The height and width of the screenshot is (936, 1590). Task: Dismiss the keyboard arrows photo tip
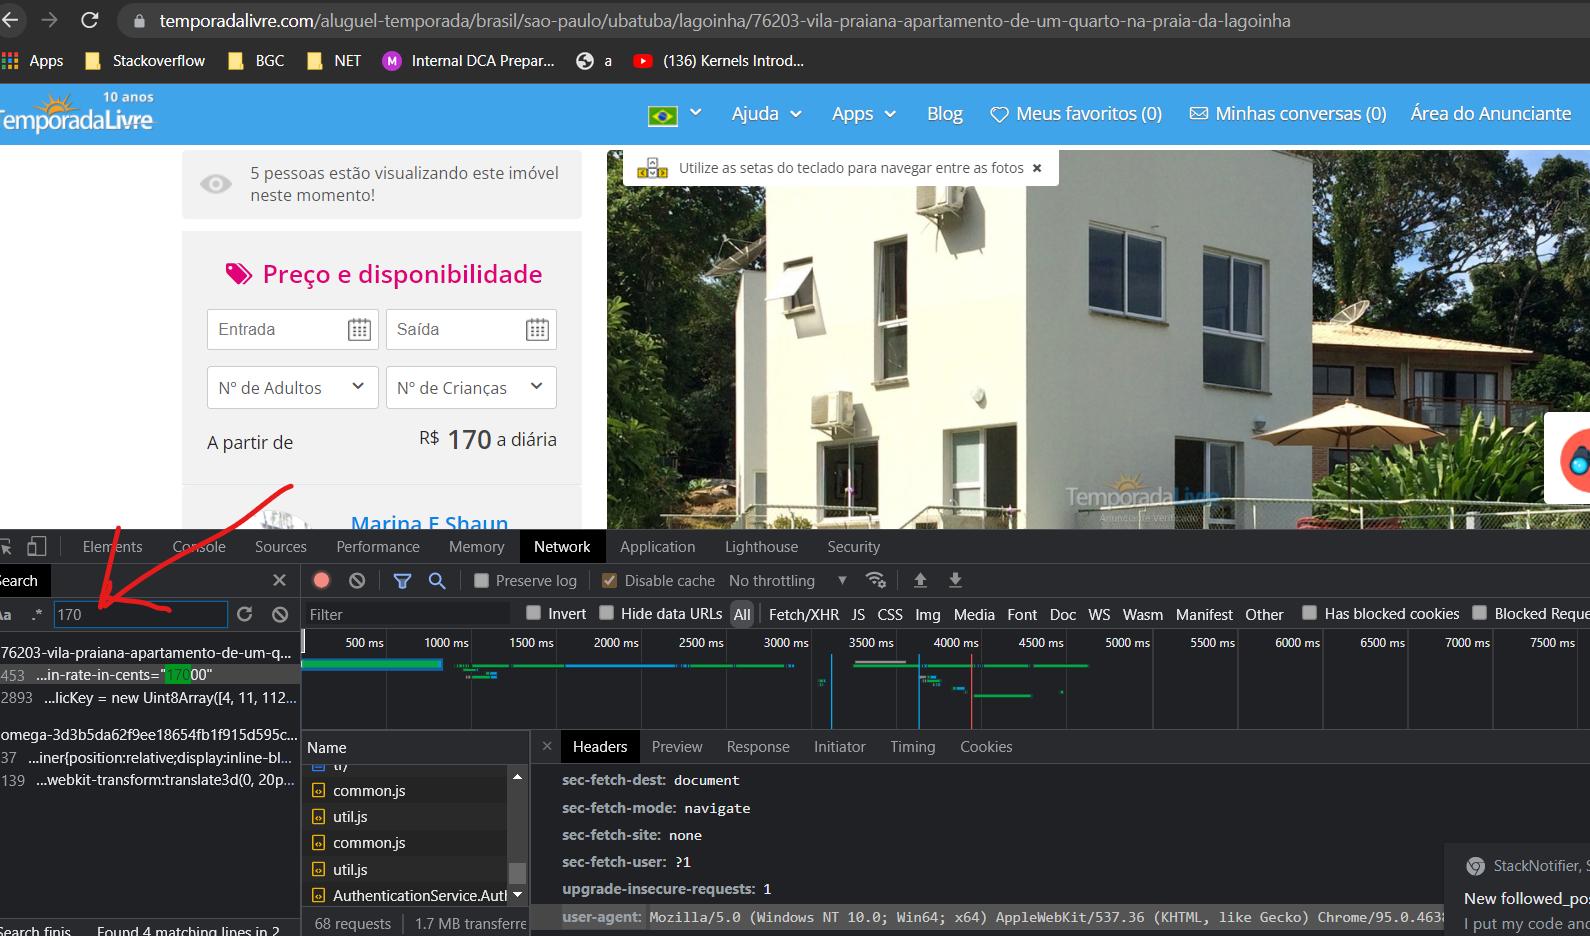point(1037,168)
